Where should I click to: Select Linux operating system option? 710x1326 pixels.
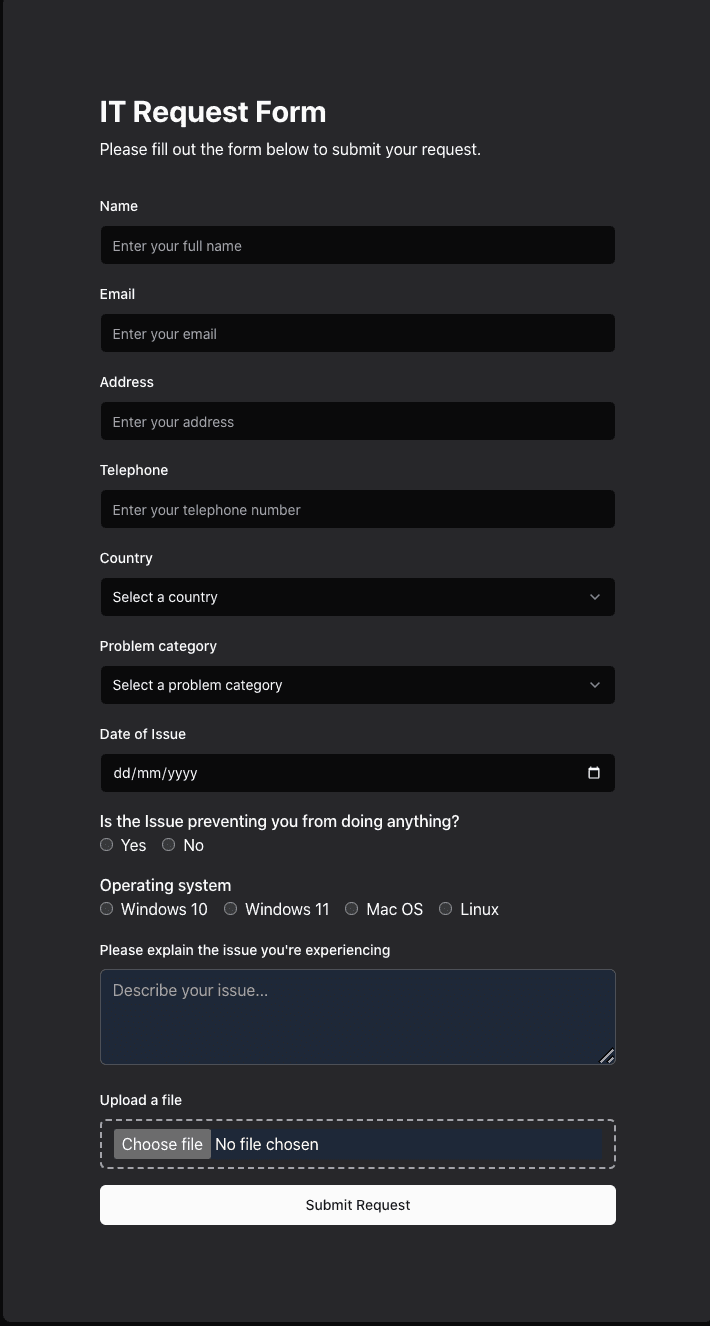(x=445, y=908)
